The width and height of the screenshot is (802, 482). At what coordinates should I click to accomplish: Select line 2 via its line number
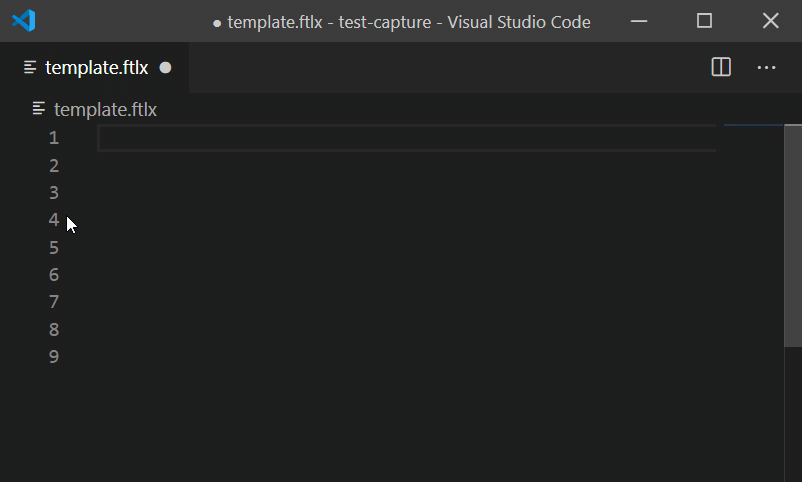[x=54, y=165]
